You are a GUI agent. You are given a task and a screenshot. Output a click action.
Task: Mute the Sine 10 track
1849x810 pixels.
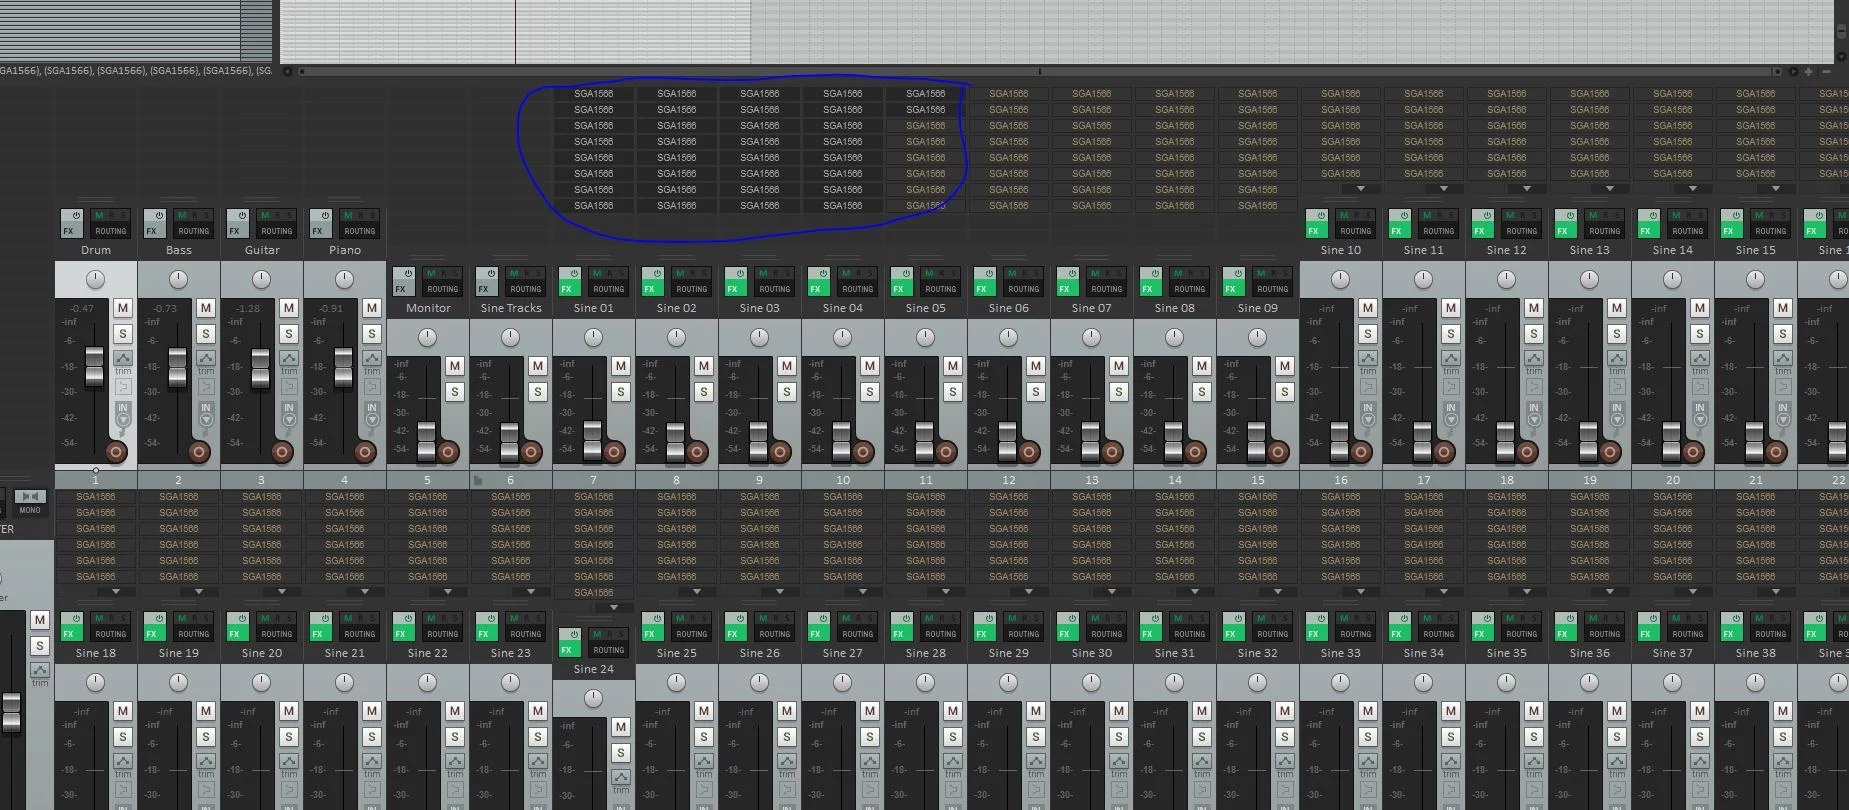click(1368, 308)
